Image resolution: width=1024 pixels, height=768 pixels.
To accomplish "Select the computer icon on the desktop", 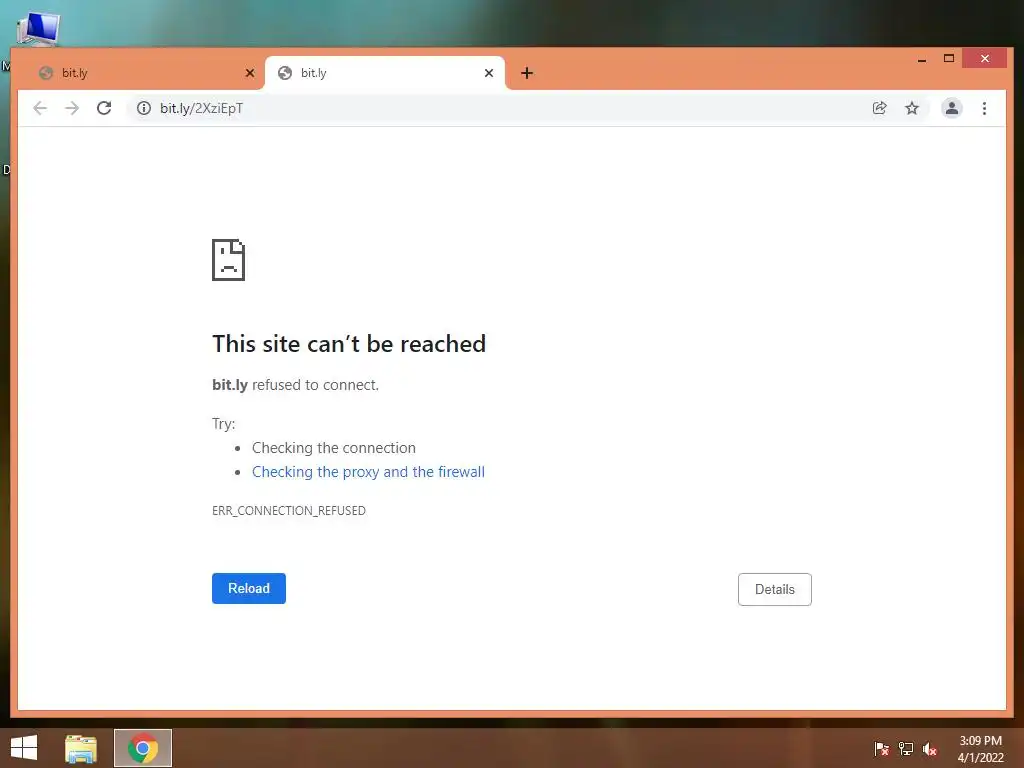I will 38,29.
